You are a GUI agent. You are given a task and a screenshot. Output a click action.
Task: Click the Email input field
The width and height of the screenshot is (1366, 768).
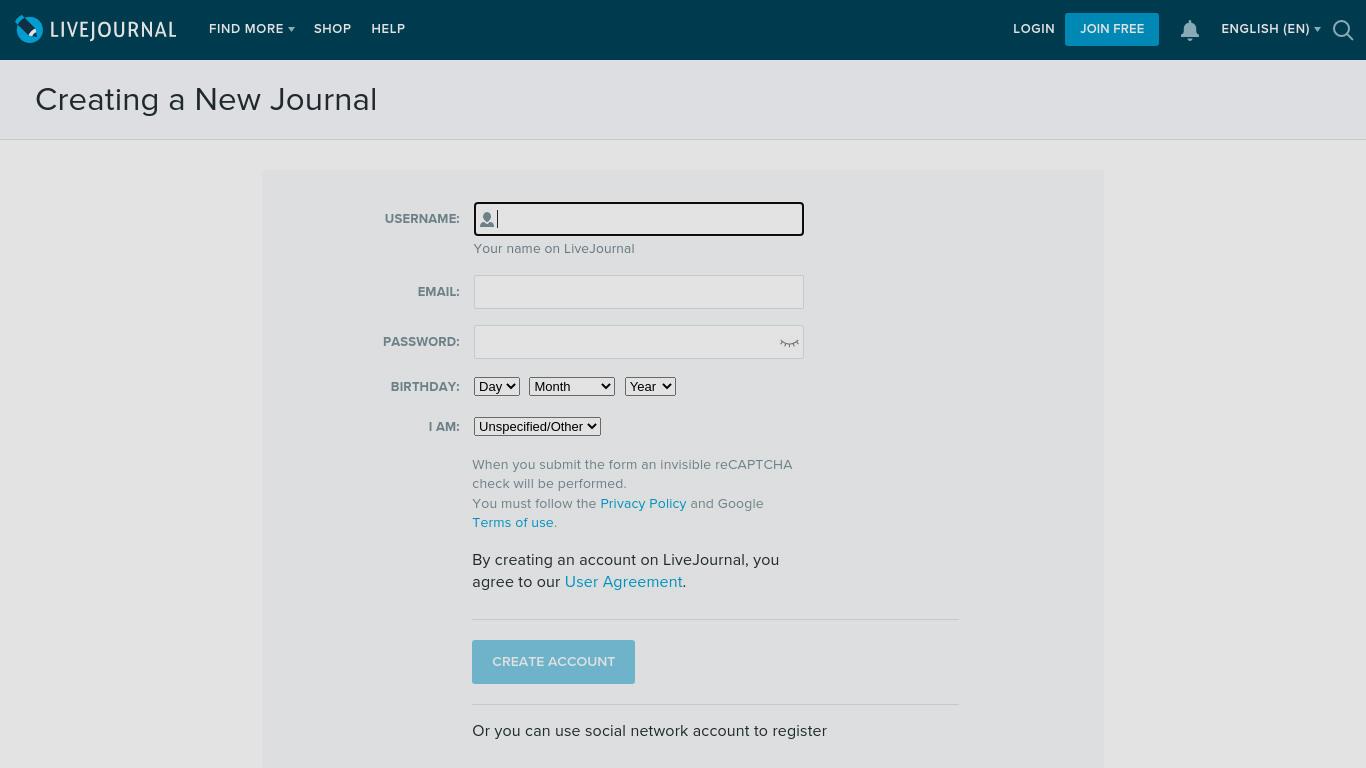pyautogui.click(x=639, y=292)
